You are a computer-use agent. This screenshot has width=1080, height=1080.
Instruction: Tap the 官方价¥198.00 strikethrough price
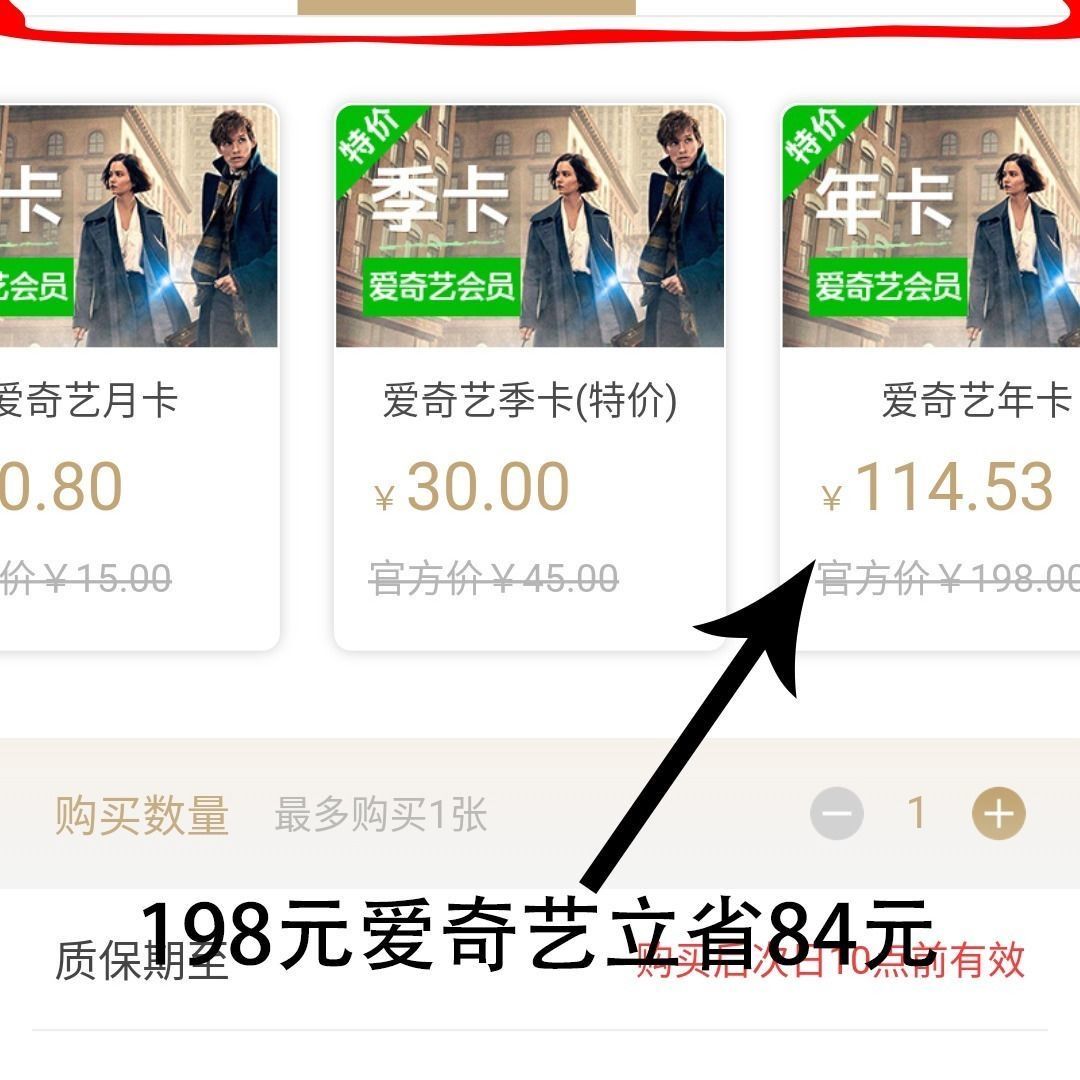pos(948,578)
